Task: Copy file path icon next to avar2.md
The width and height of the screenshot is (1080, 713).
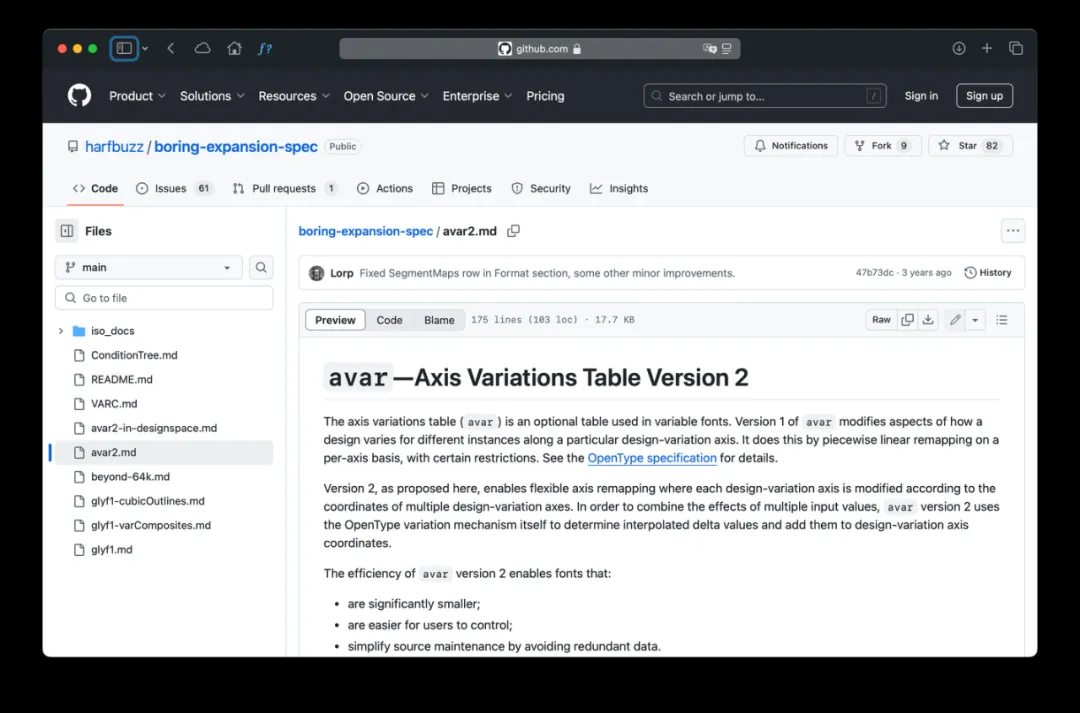Action: click(x=513, y=231)
